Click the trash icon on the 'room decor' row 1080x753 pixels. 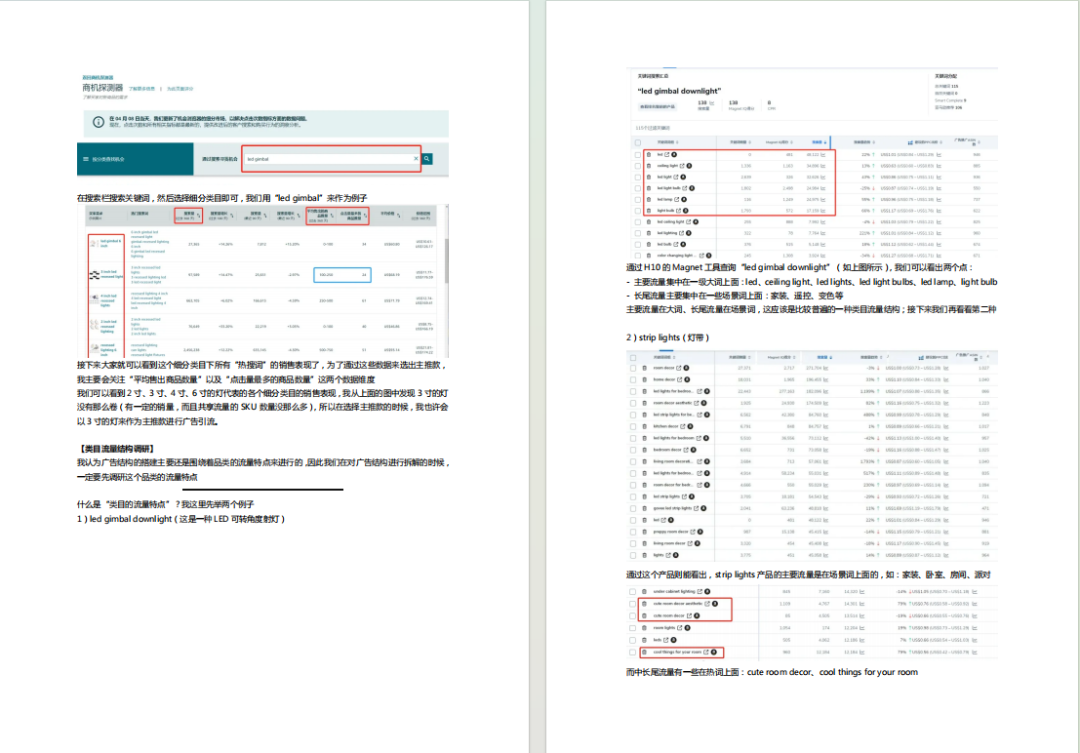click(645, 369)
